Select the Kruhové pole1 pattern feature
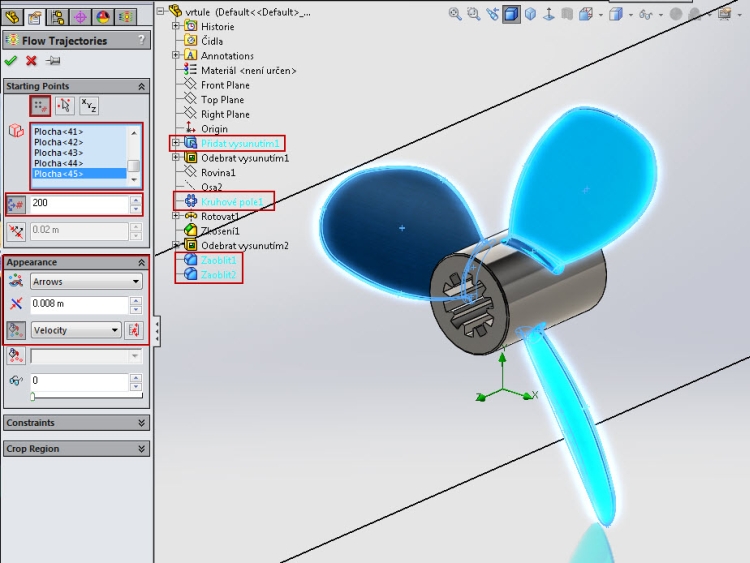Viewport: 750px width, 563px height. [x=232, y=202]
